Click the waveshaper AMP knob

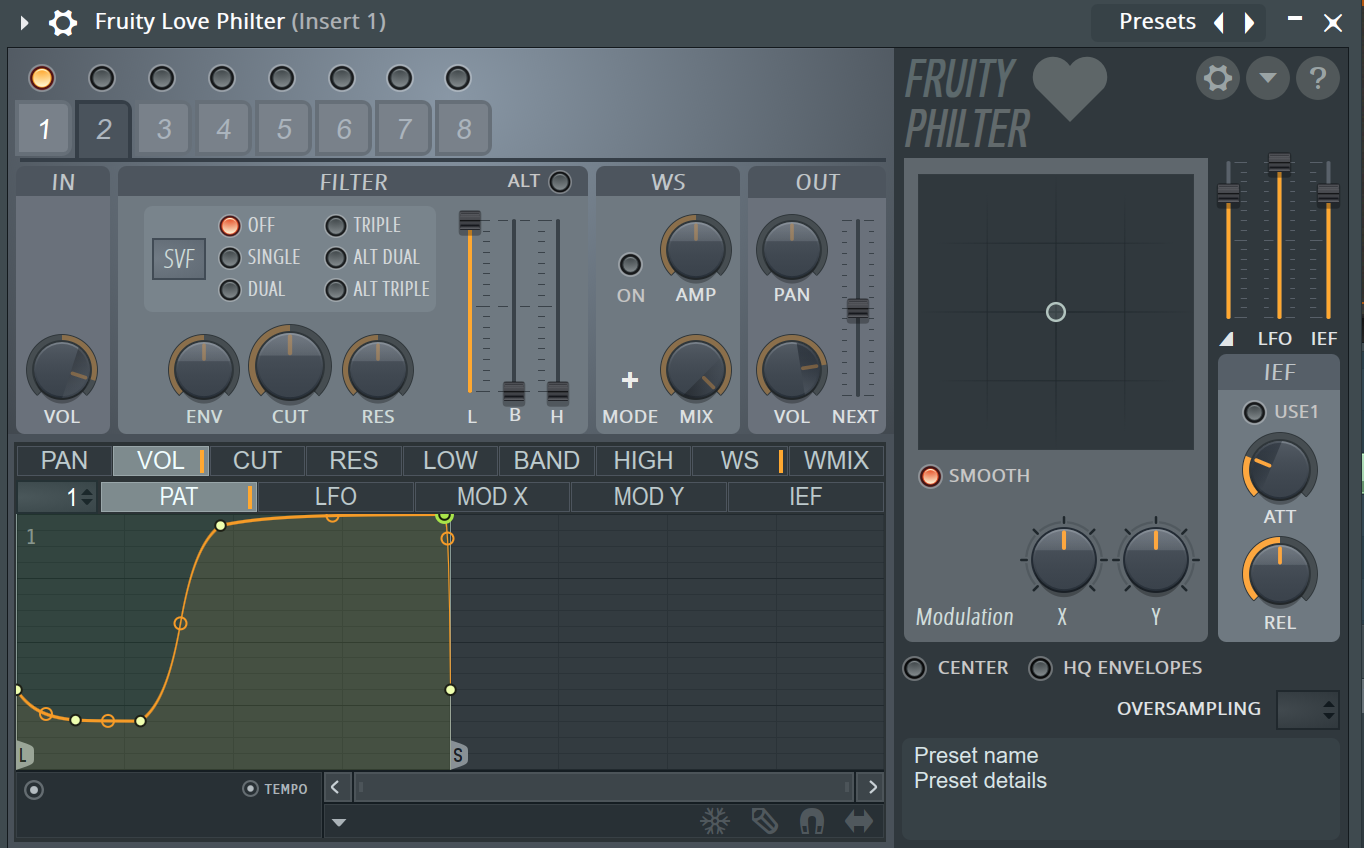click(x=695, y=248)
